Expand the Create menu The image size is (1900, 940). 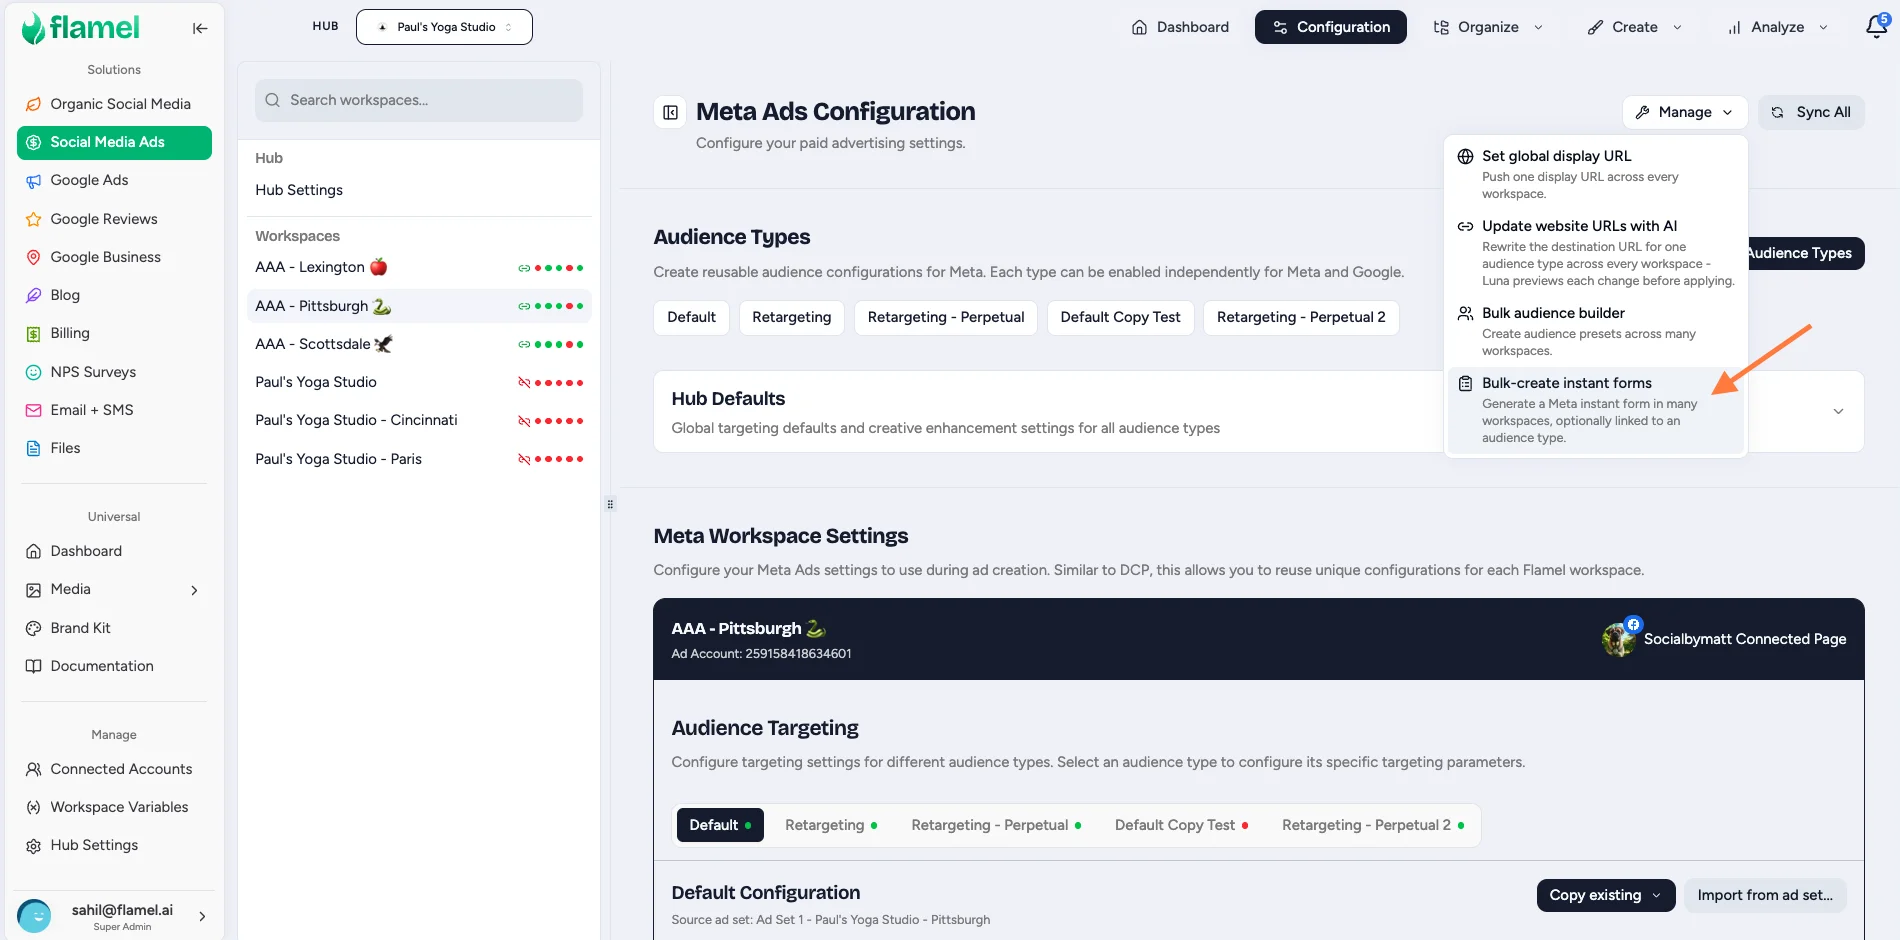click(1634, 27)
